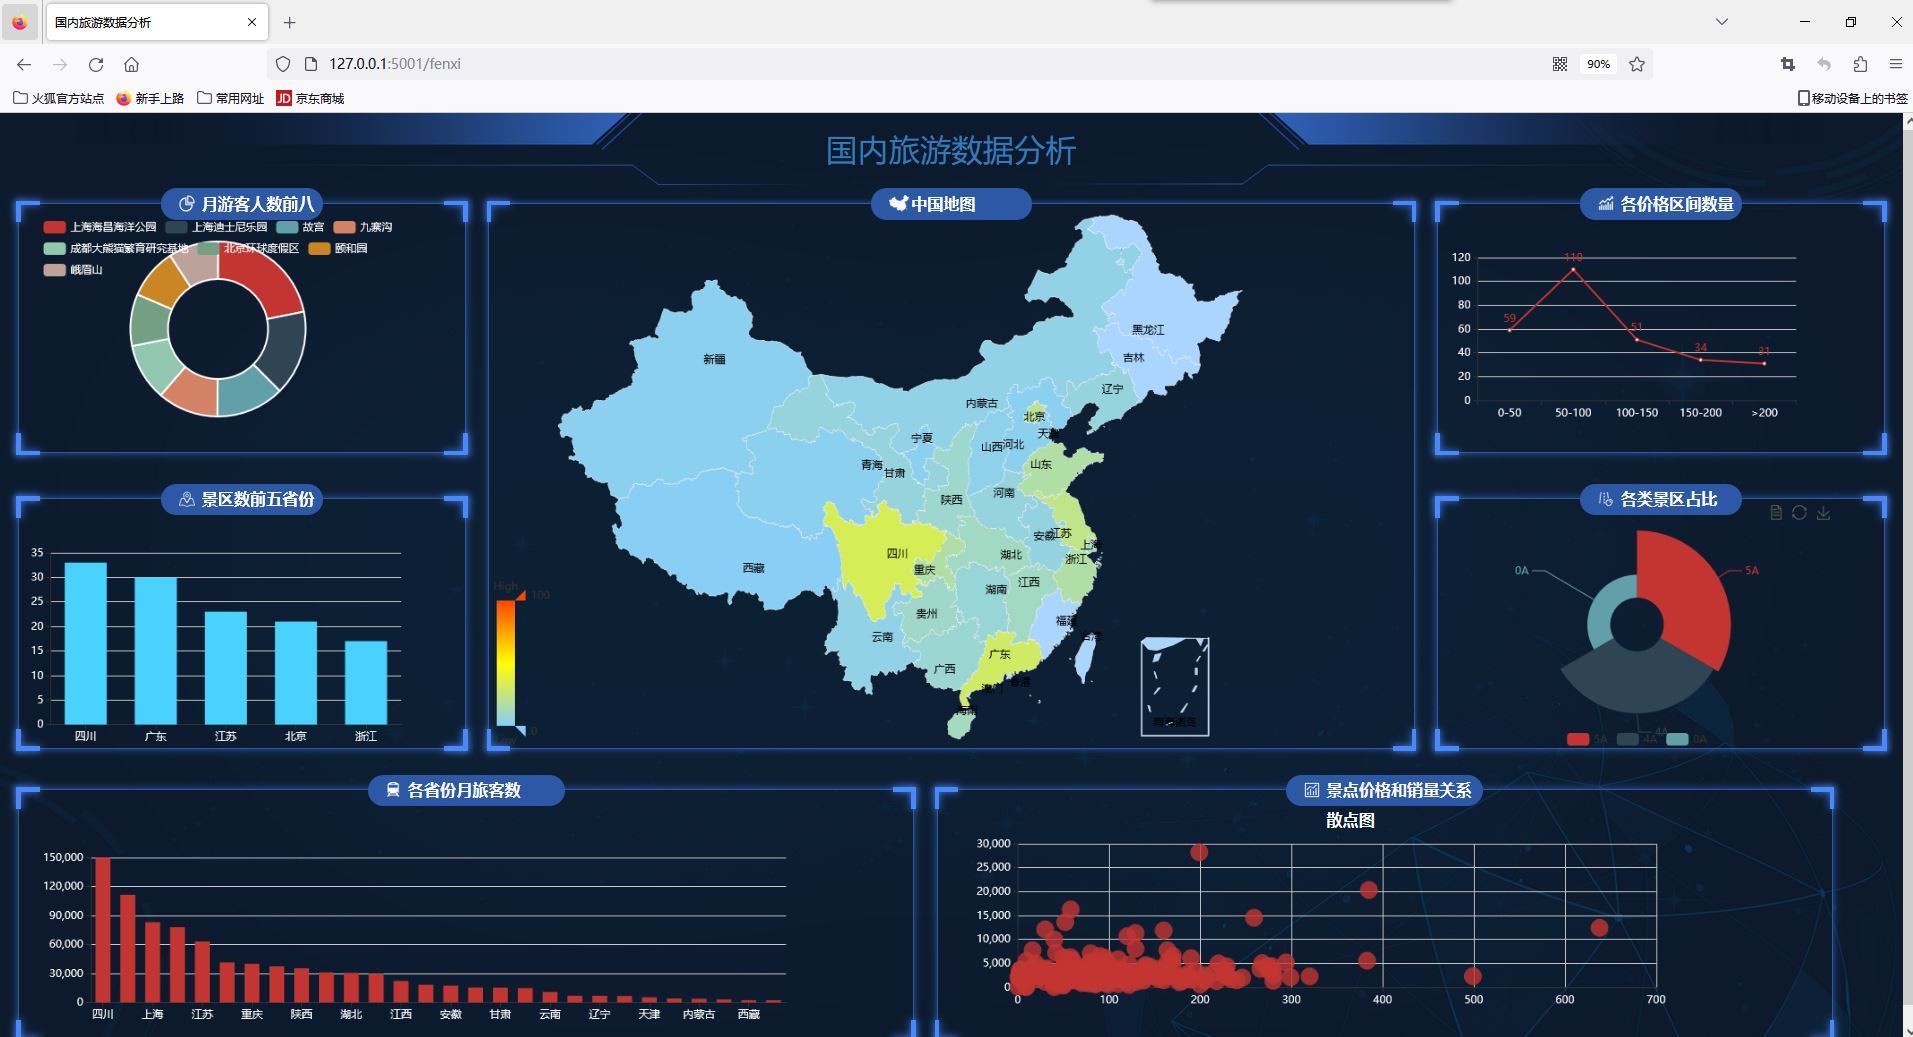Image resolution: width=1913 pixels, height=1037 pixels.
Task: Open the 常用网址 bookmark folder
Action: 231,98
